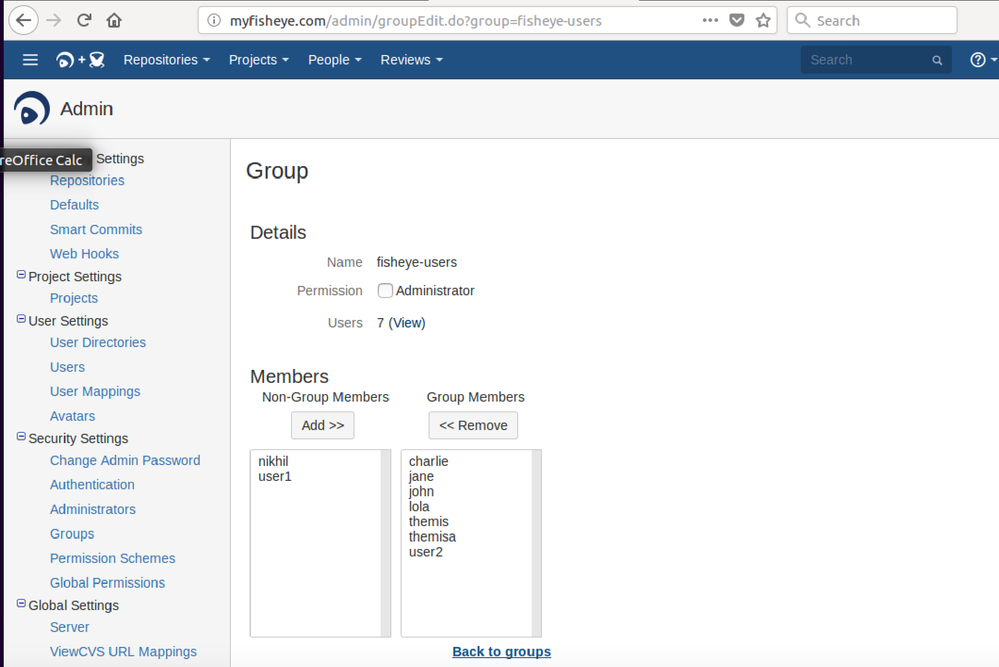Select themis in Group Members list
Screen dimensions: 999x667
coord(429,522)
